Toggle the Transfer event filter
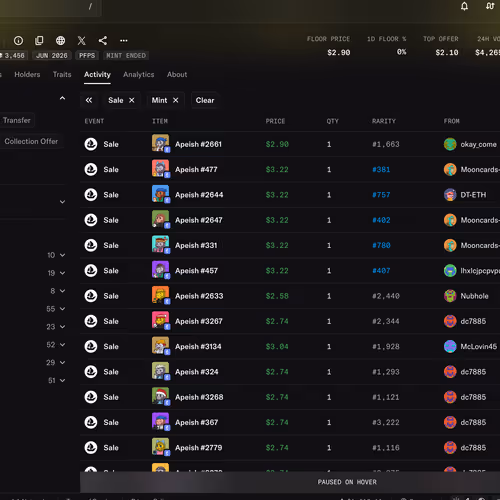This screenshot has height=500, width=500. click(x=17, y=120)
